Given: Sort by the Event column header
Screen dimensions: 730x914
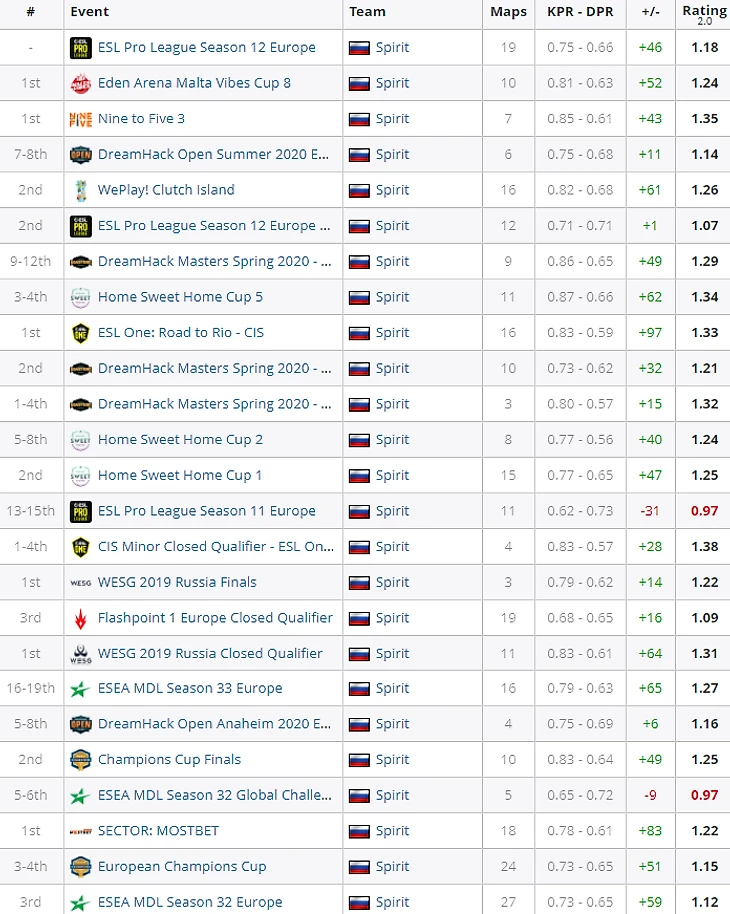Looking at the screenshot, I should (x=89, y=12).
